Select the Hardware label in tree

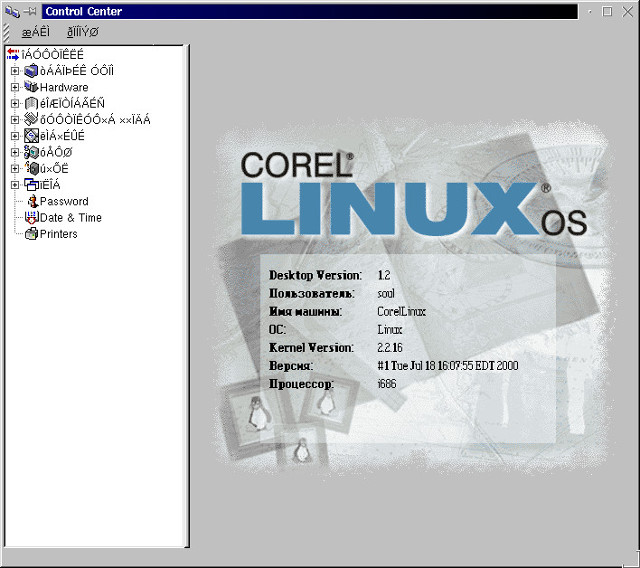click(x=64, y=87)
